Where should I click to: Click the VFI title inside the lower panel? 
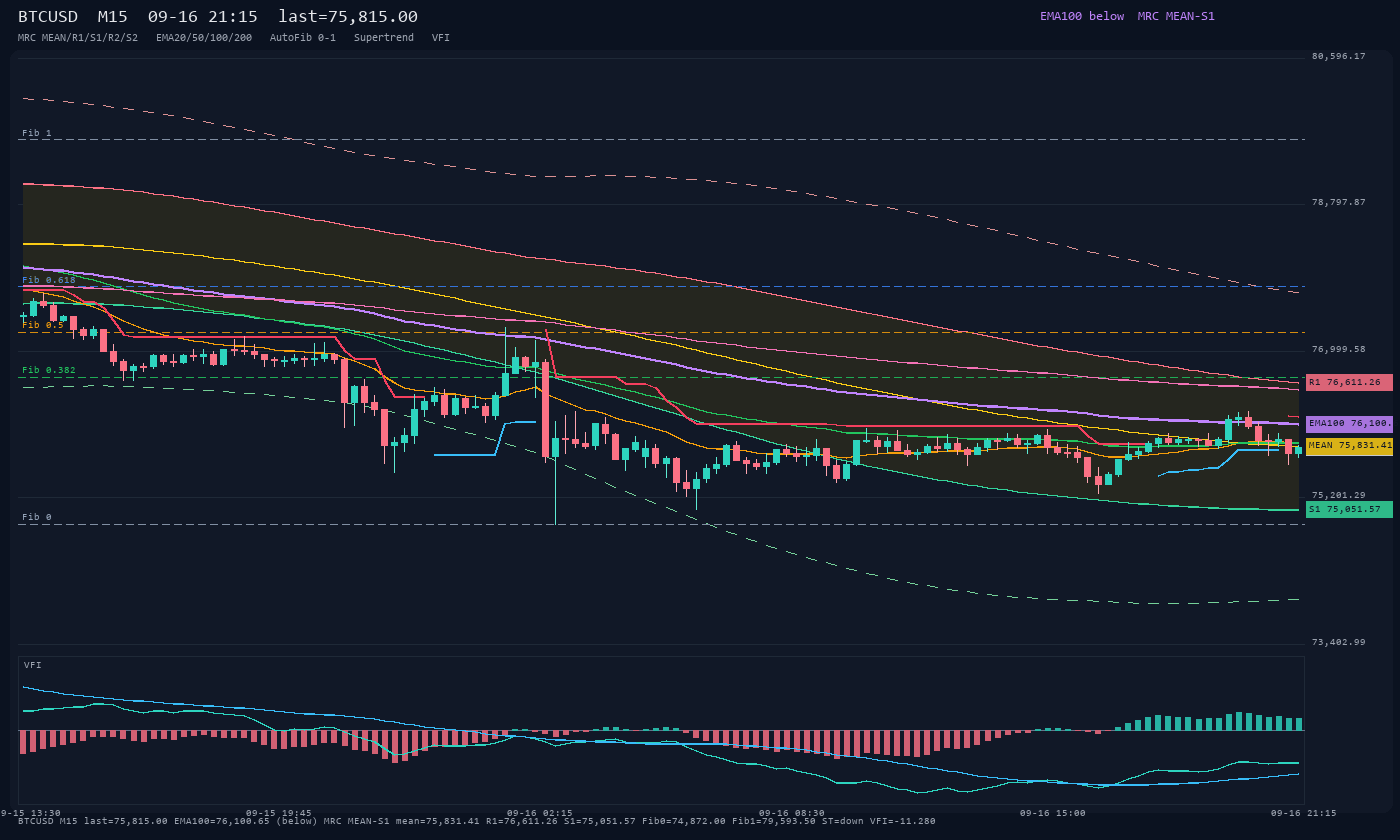(33, 665)
